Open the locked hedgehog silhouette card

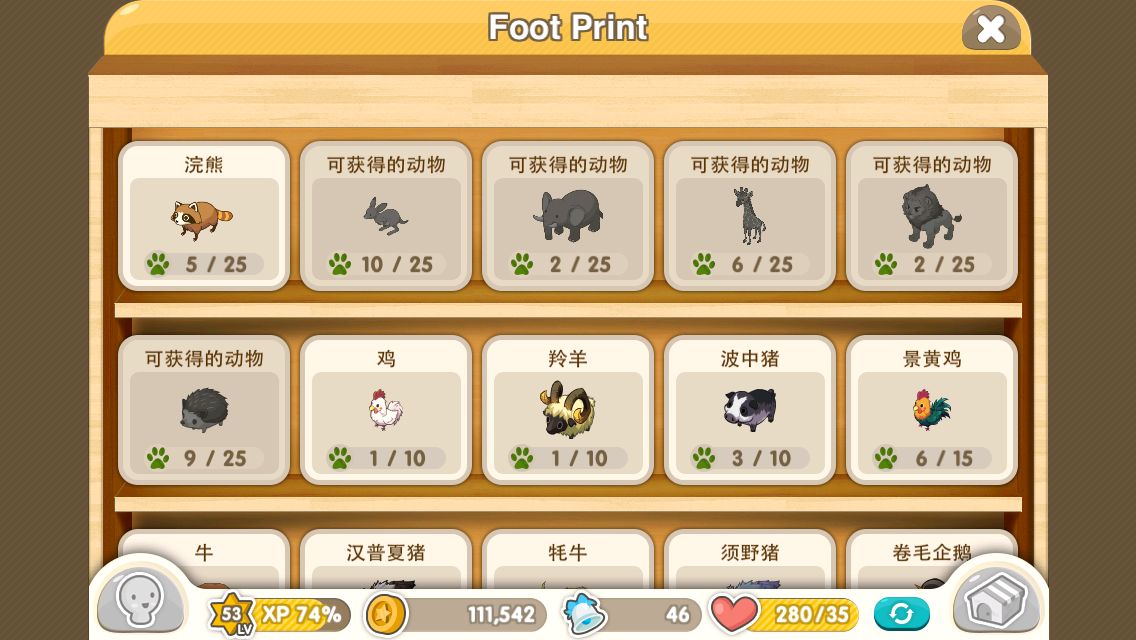pos(204,410)
